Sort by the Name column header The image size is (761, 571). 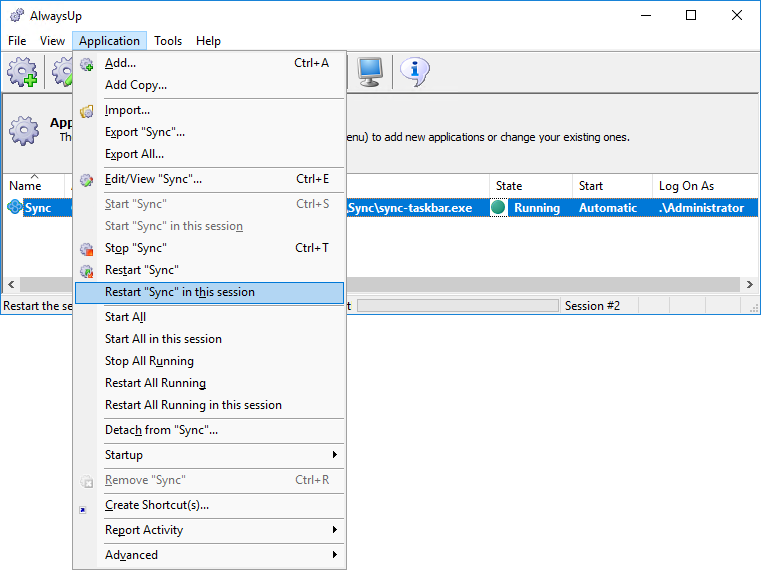click(x=34, y=185)
